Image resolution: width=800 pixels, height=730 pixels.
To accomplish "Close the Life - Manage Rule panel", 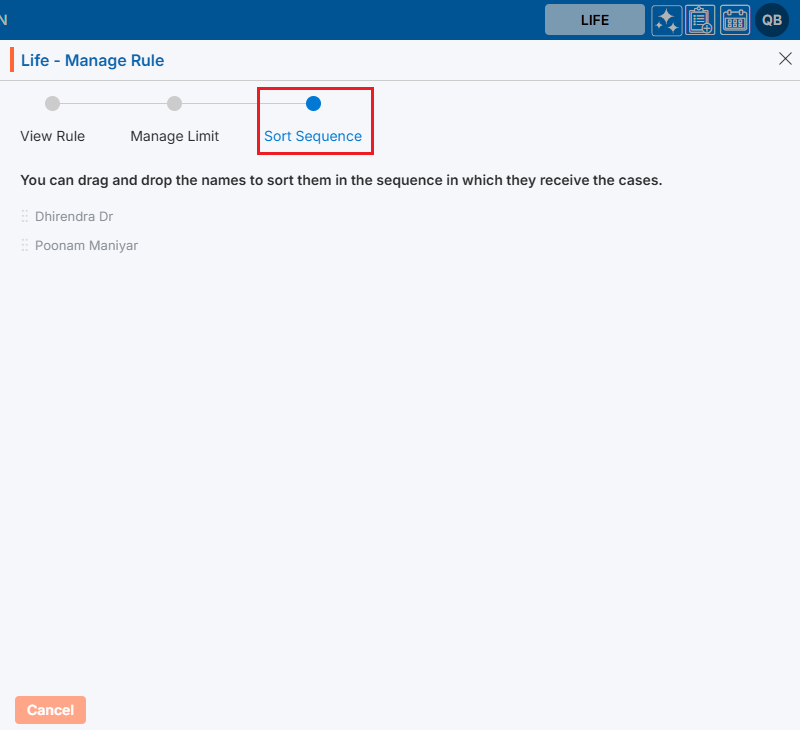I will (785, 59).
